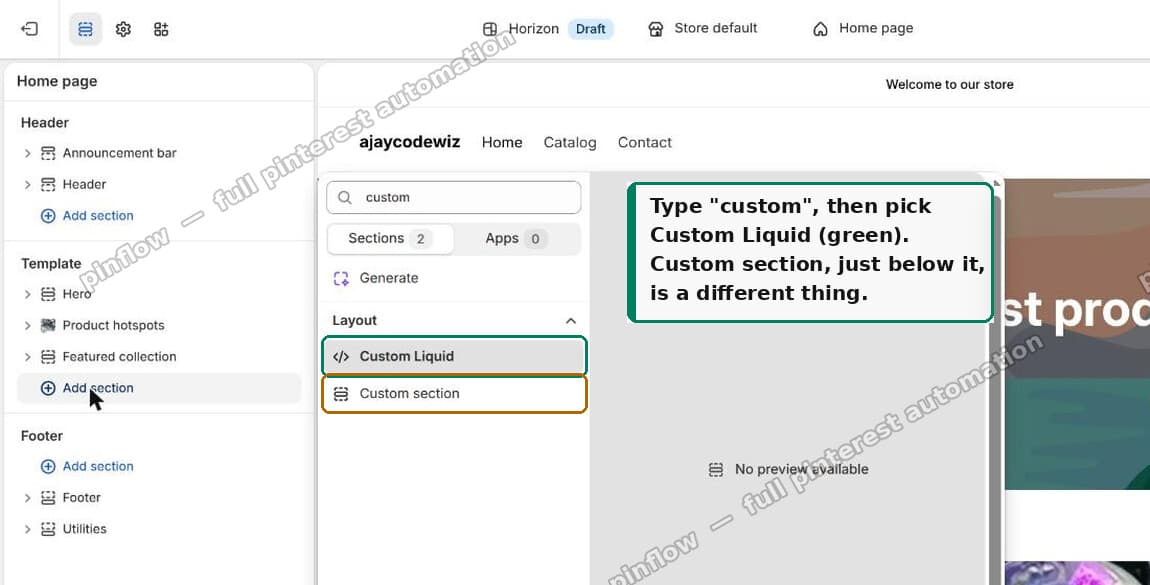Select Custom Liquid from Layout list

coord(455,357)
